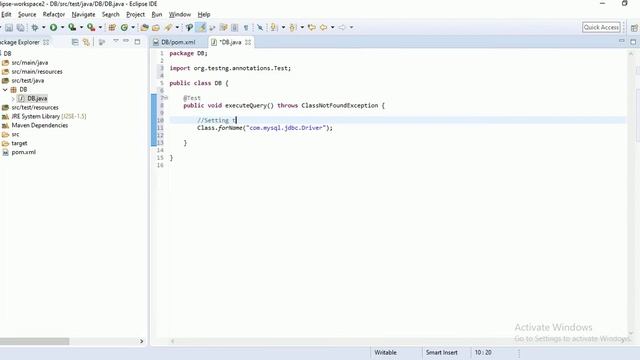Open the Next Annotation dropdown arrow
The height and width of the screenshot is (360, 640).
pyautogui.click(x=283, y=27)
